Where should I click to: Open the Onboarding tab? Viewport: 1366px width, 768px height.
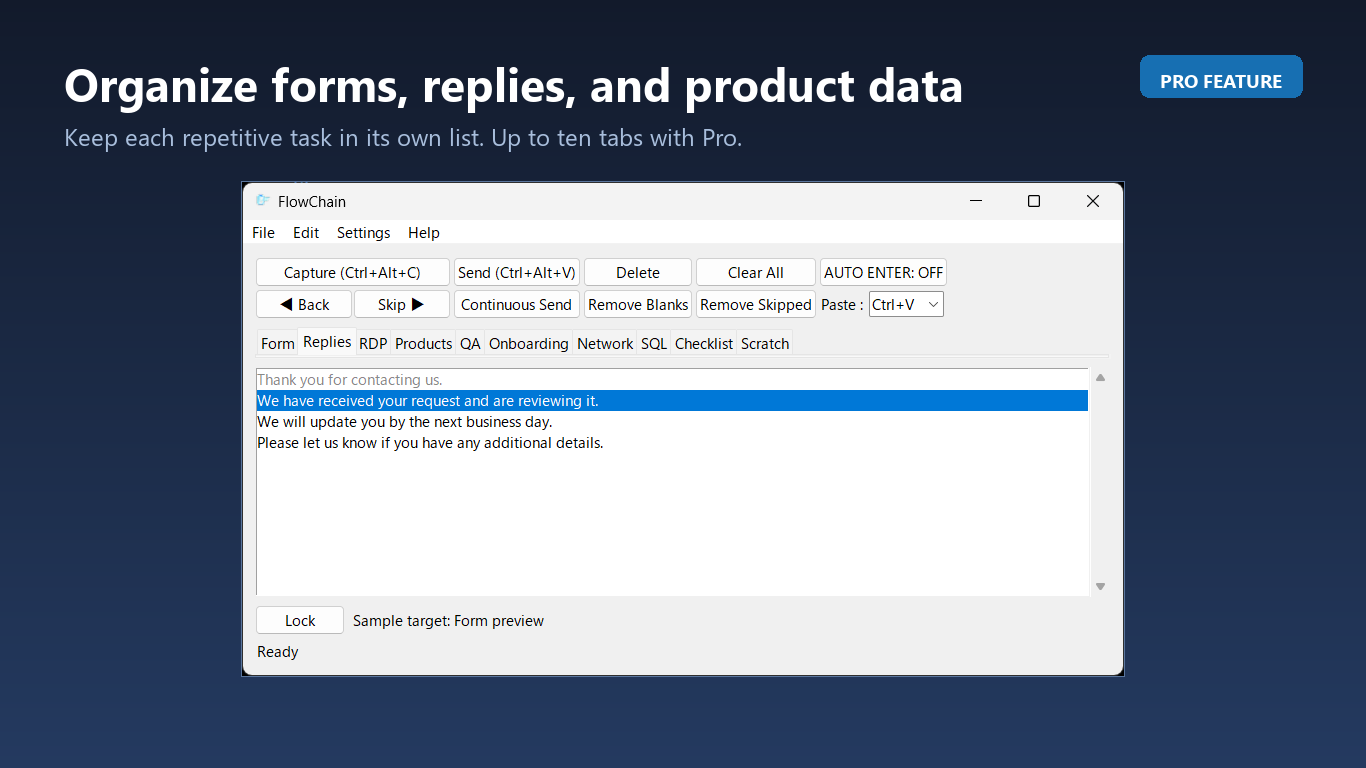click(x=528, y=343)
